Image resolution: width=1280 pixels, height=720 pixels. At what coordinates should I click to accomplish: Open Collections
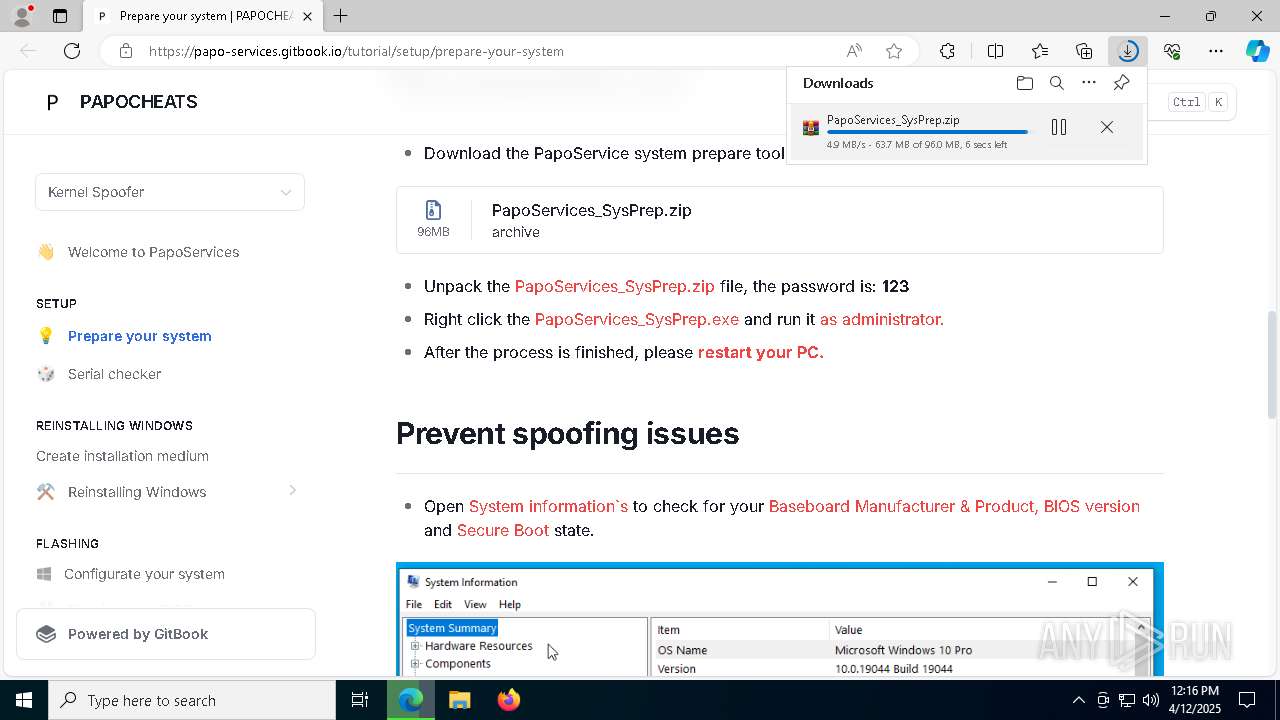(x=1084, y=51)
